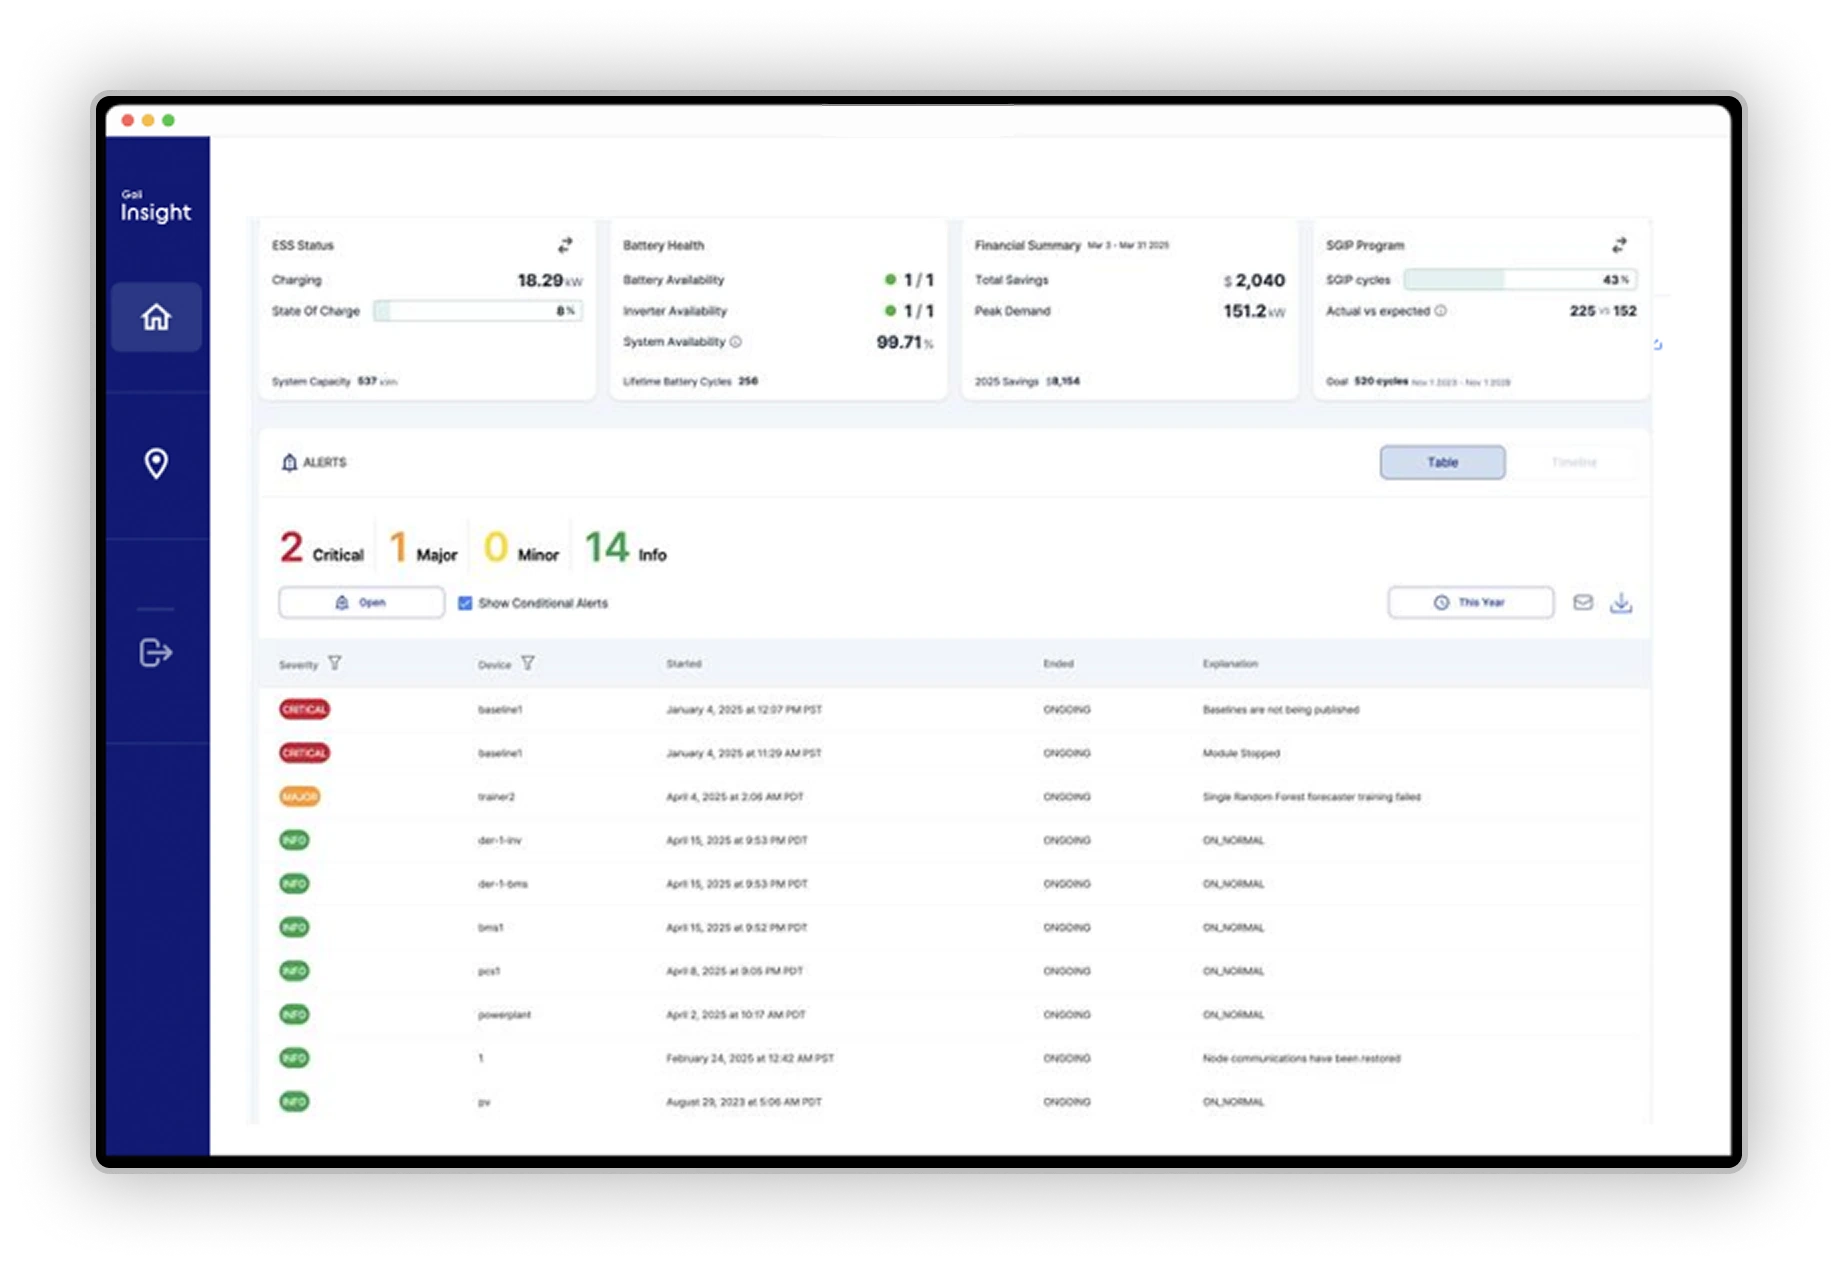Email the alerts report

tap(1583, 602)
